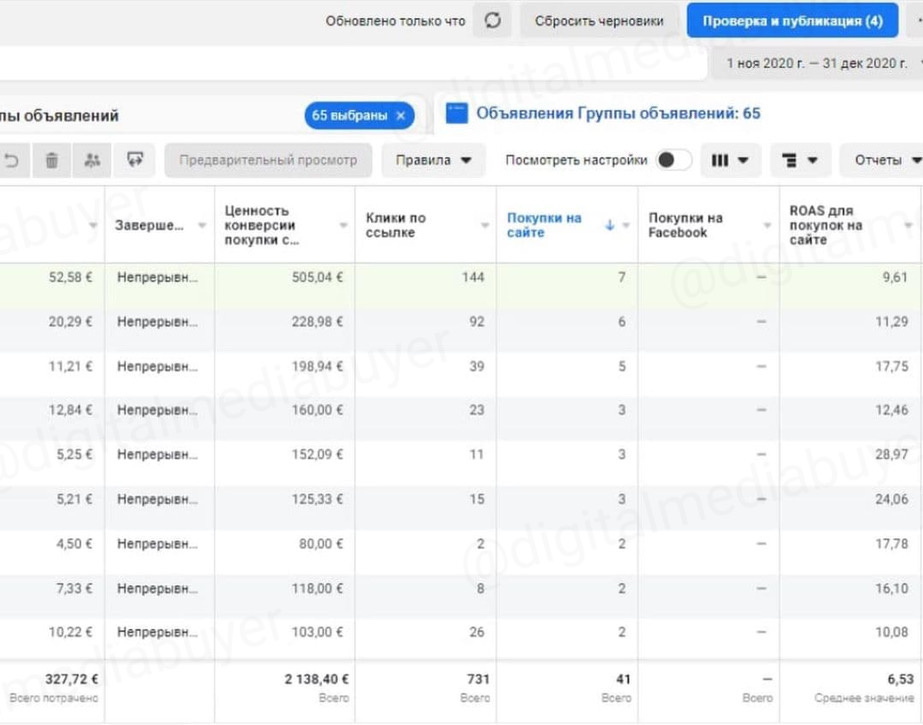This screenshot has height=725, width=923.
Task: Sort by Покупки на сайте header
Action: [544, 225]
